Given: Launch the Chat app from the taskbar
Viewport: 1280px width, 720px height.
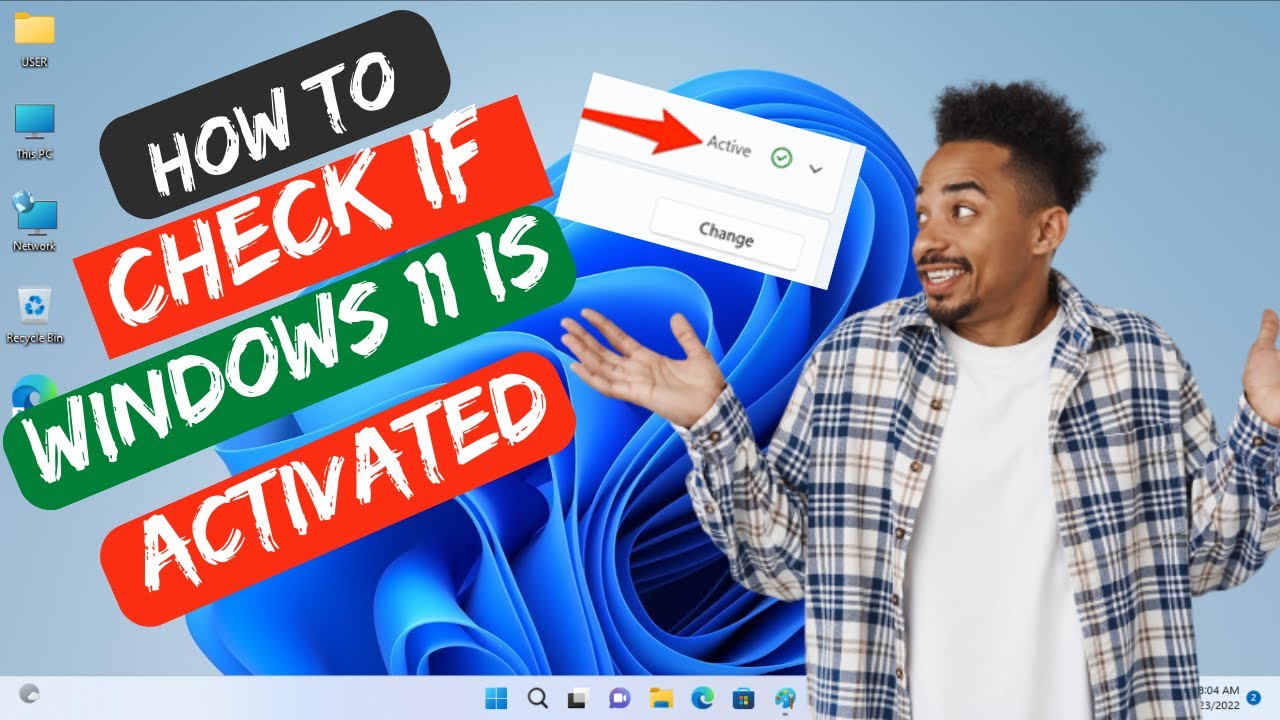Looking at the screenshot, I should click(x=619, y=697).
